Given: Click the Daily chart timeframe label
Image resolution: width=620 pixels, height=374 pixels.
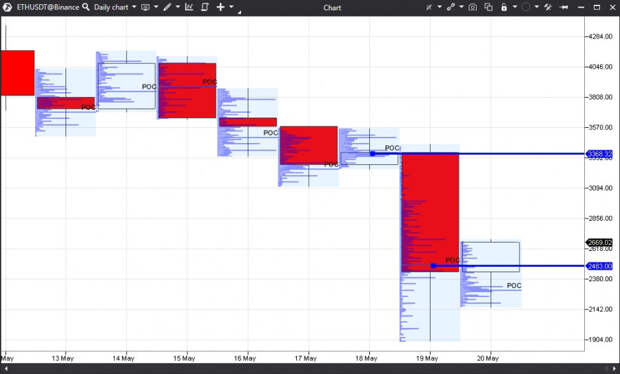Looking at the screenshot, I should coord(111,7).
